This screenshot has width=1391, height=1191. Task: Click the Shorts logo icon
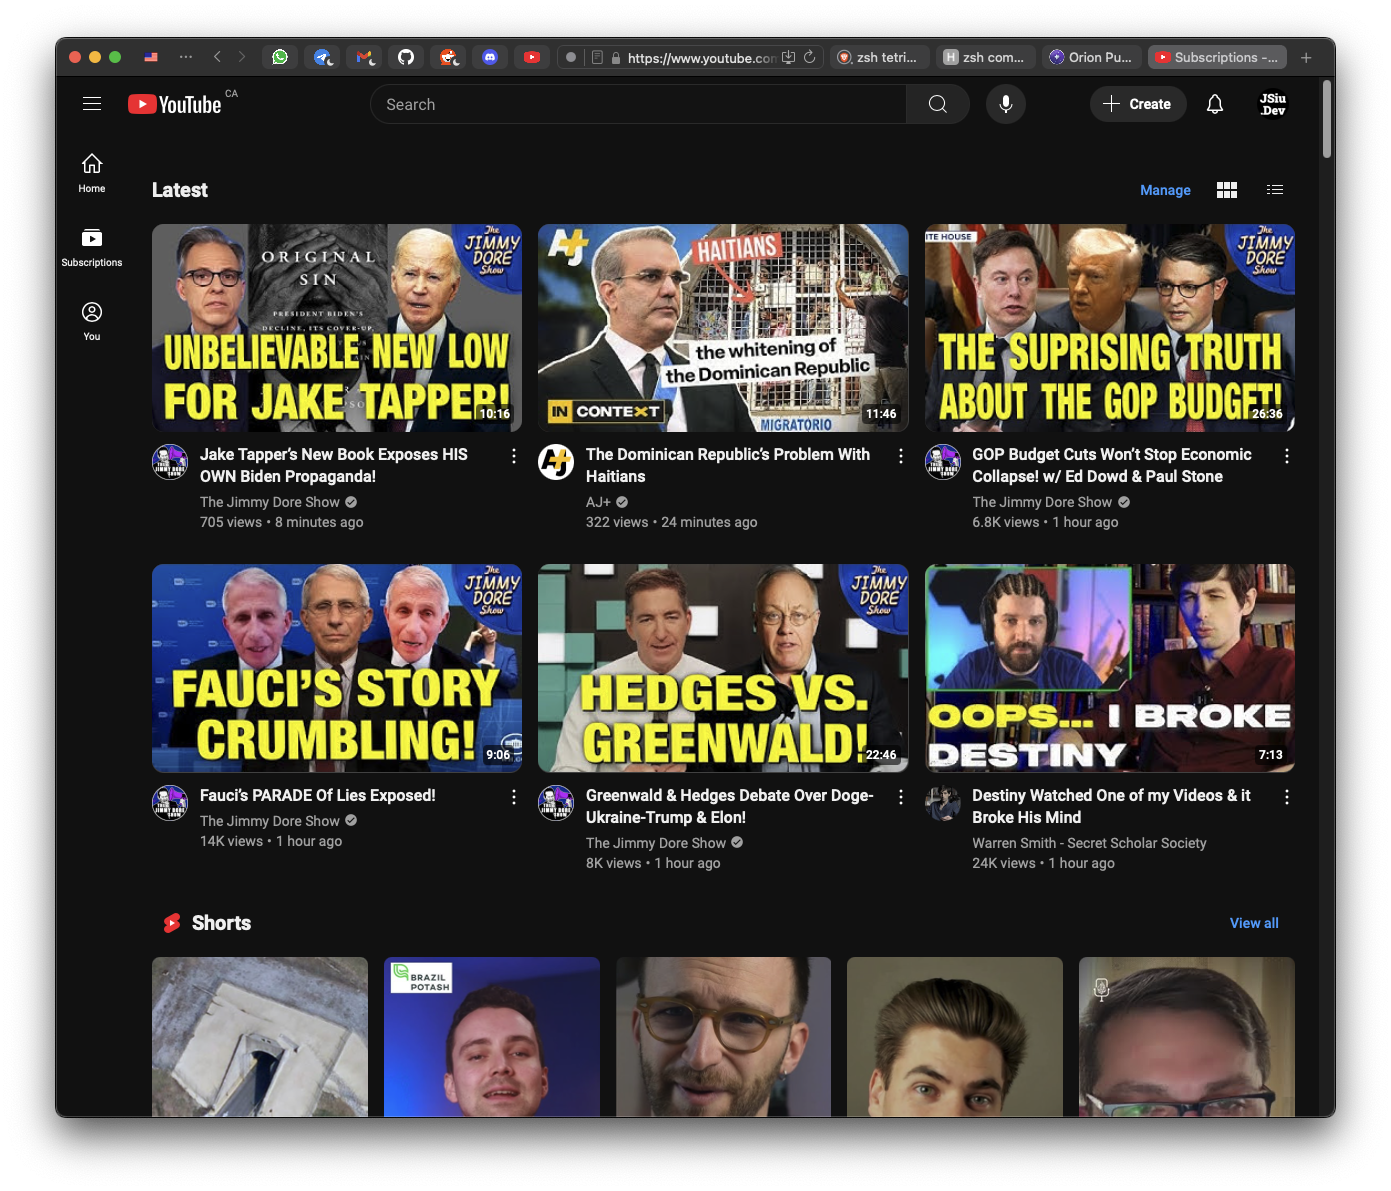170,922
